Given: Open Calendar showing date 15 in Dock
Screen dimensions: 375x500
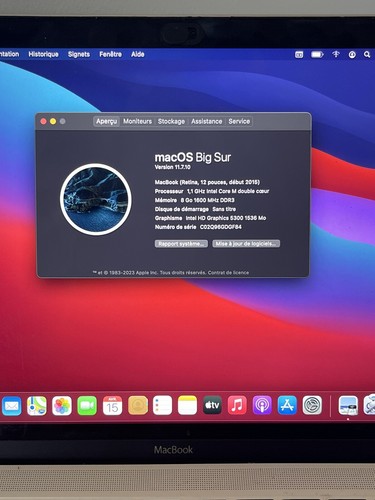Looking at the screenshot, I should 112,406.
